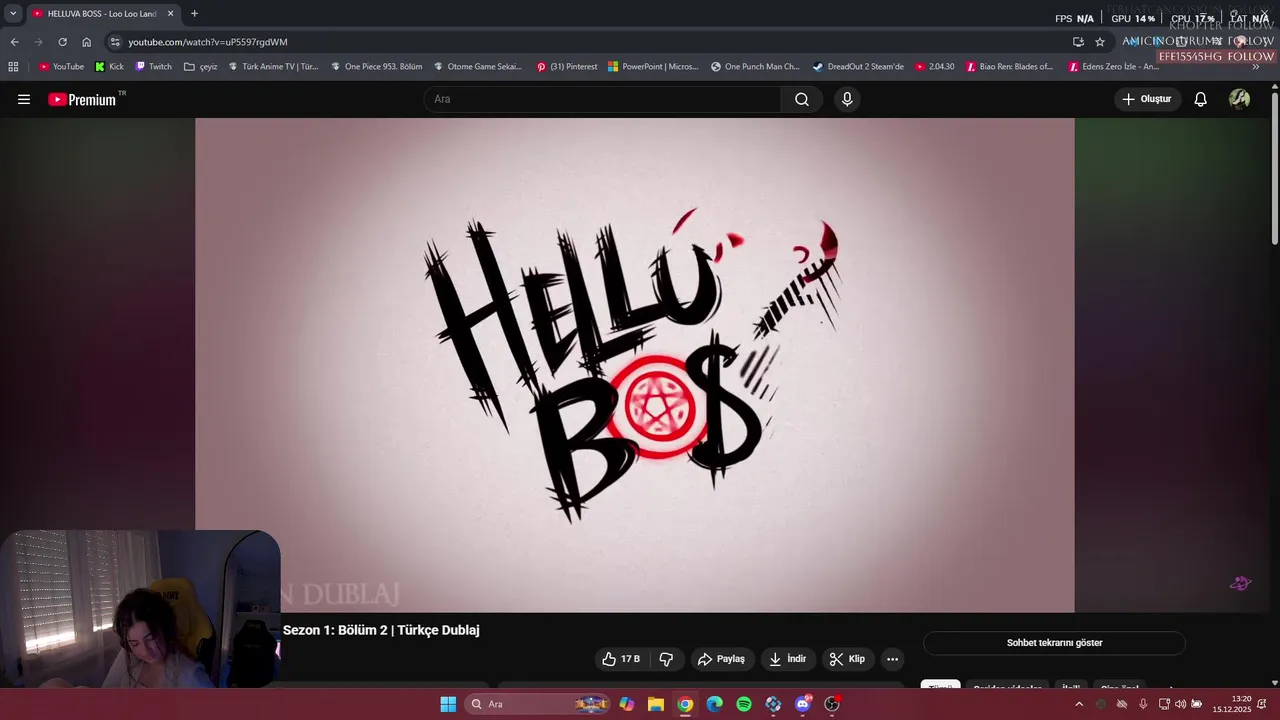Open the DreadOut 2 Steam bookmark

(858, 67)
